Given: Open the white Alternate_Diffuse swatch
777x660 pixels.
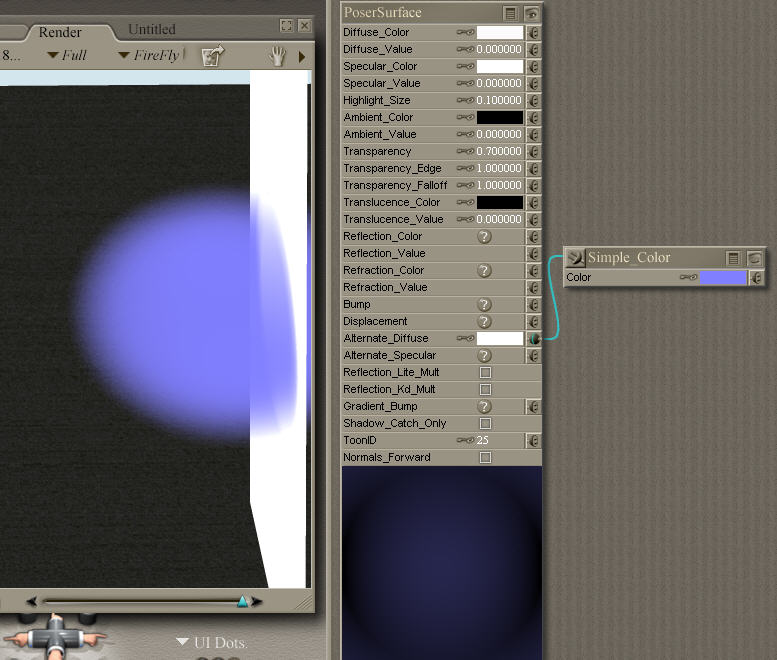Looking at the screenshot, I should pos(500,338).
